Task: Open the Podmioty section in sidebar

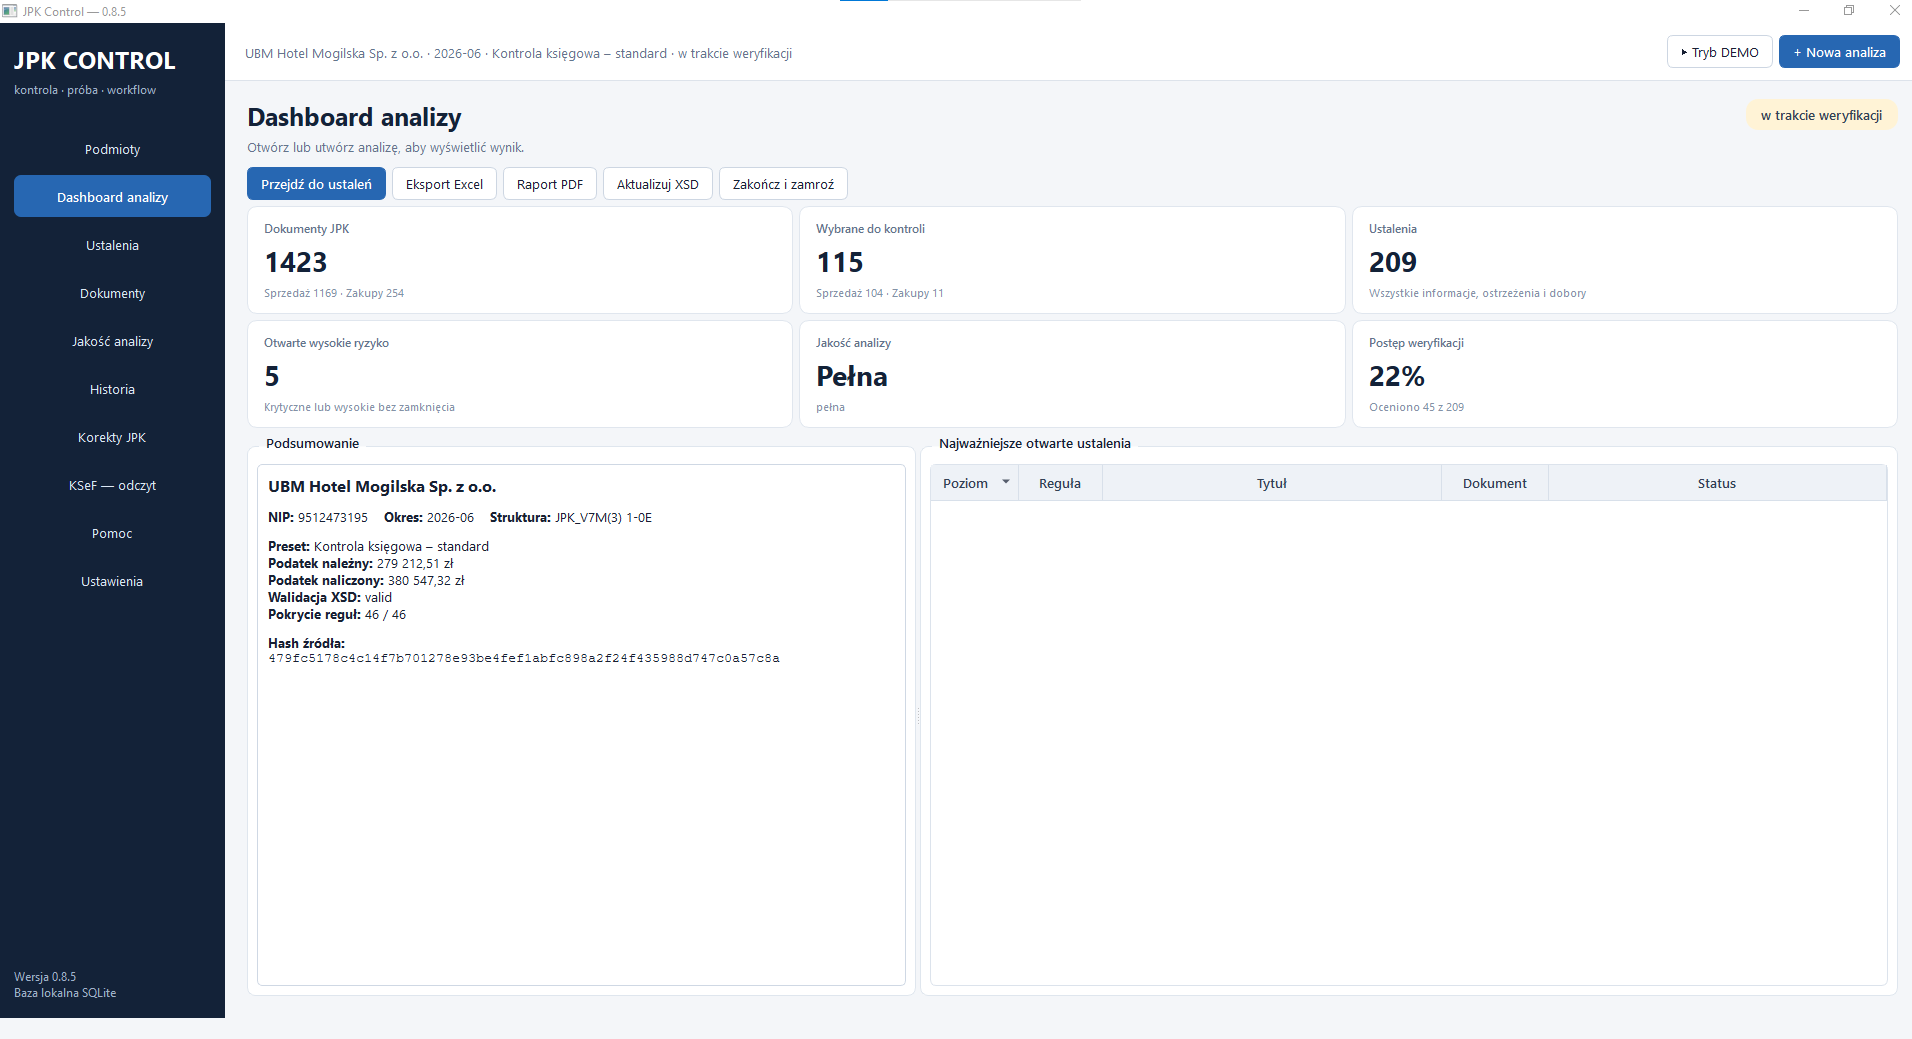Action: tap(112, 150)
